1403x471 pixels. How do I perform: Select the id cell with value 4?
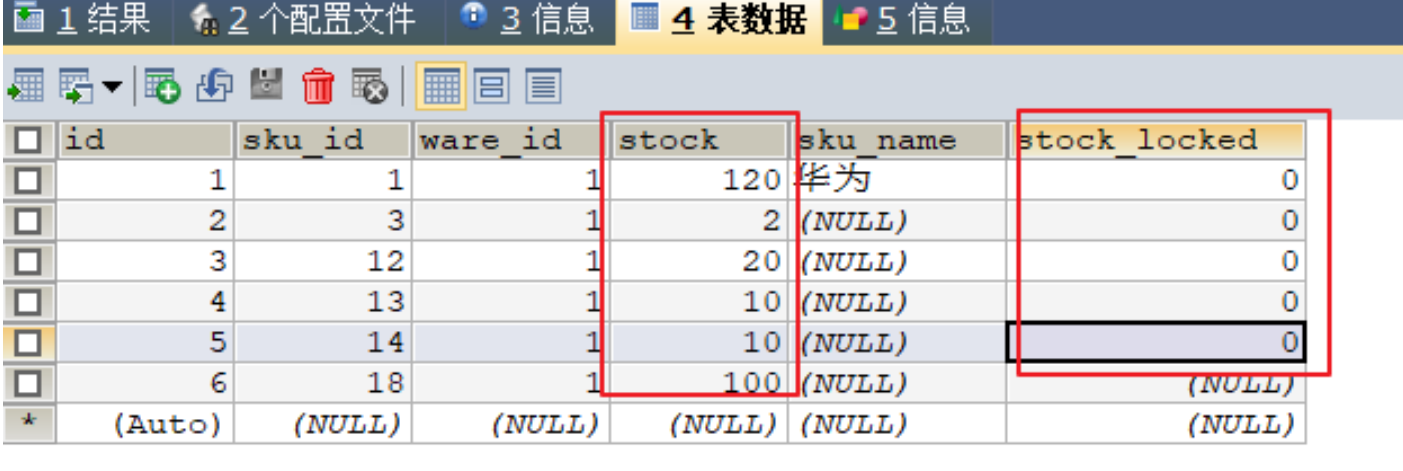click(144, 303)
